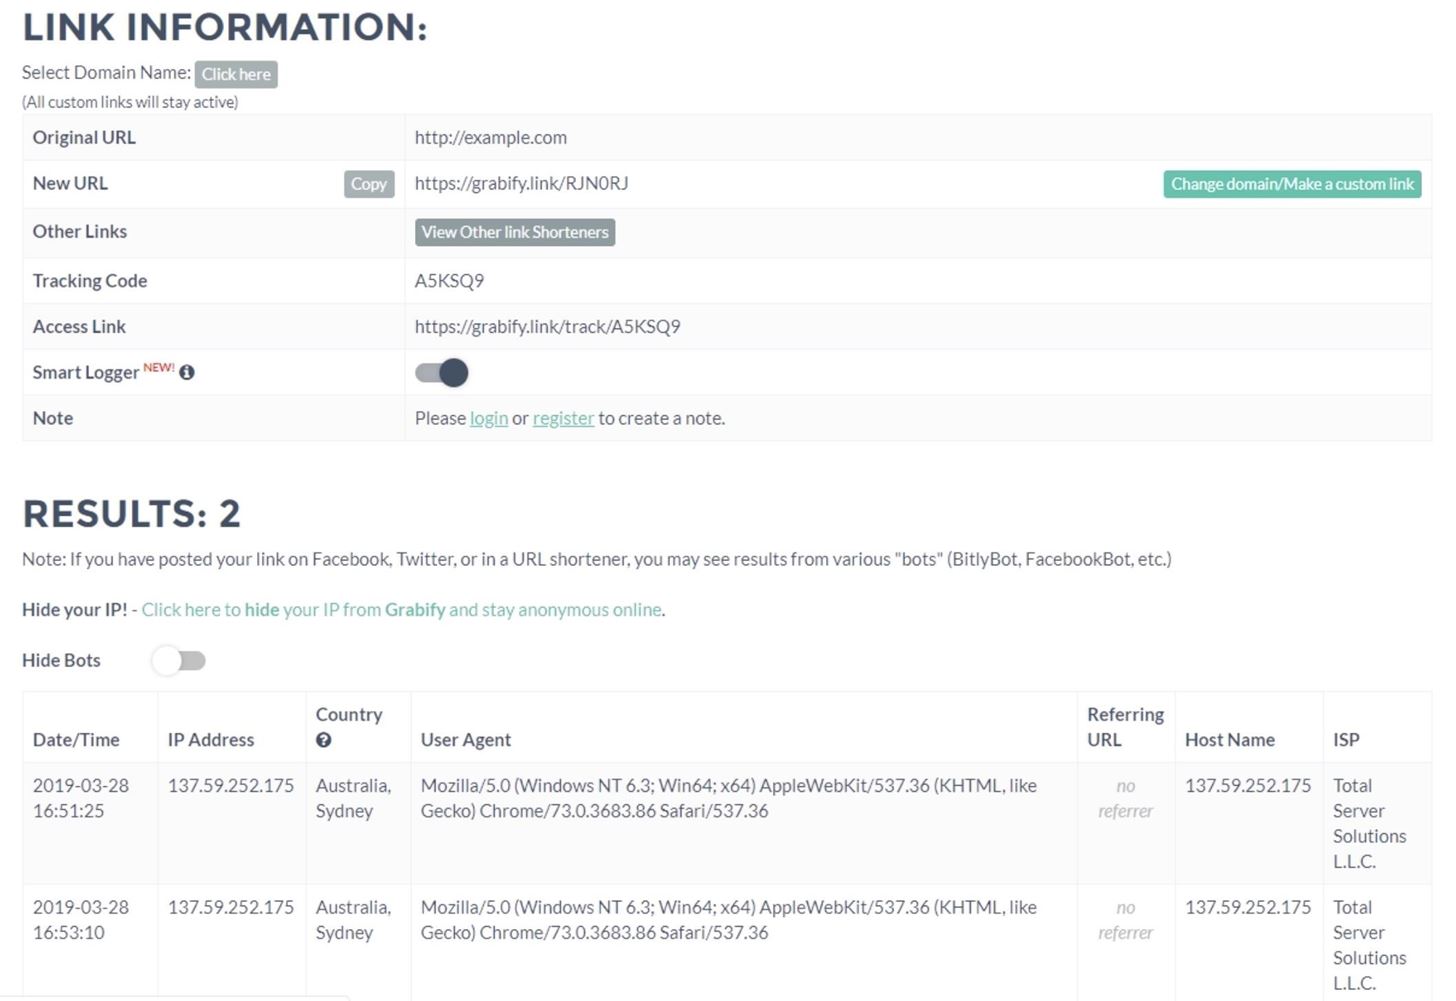The image size is (1456, 1001).
Task: Click the user agent in the 16:53:10 row
Action: pyautogui.click(x=729, y=920)
